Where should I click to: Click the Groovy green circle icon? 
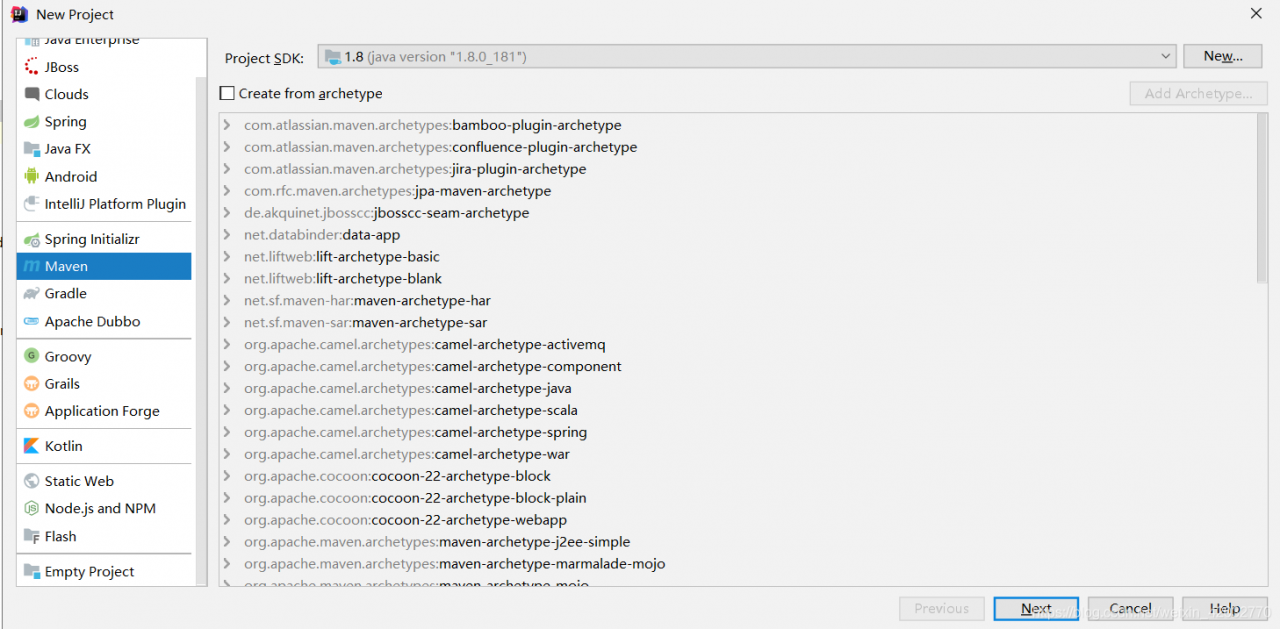32,356
